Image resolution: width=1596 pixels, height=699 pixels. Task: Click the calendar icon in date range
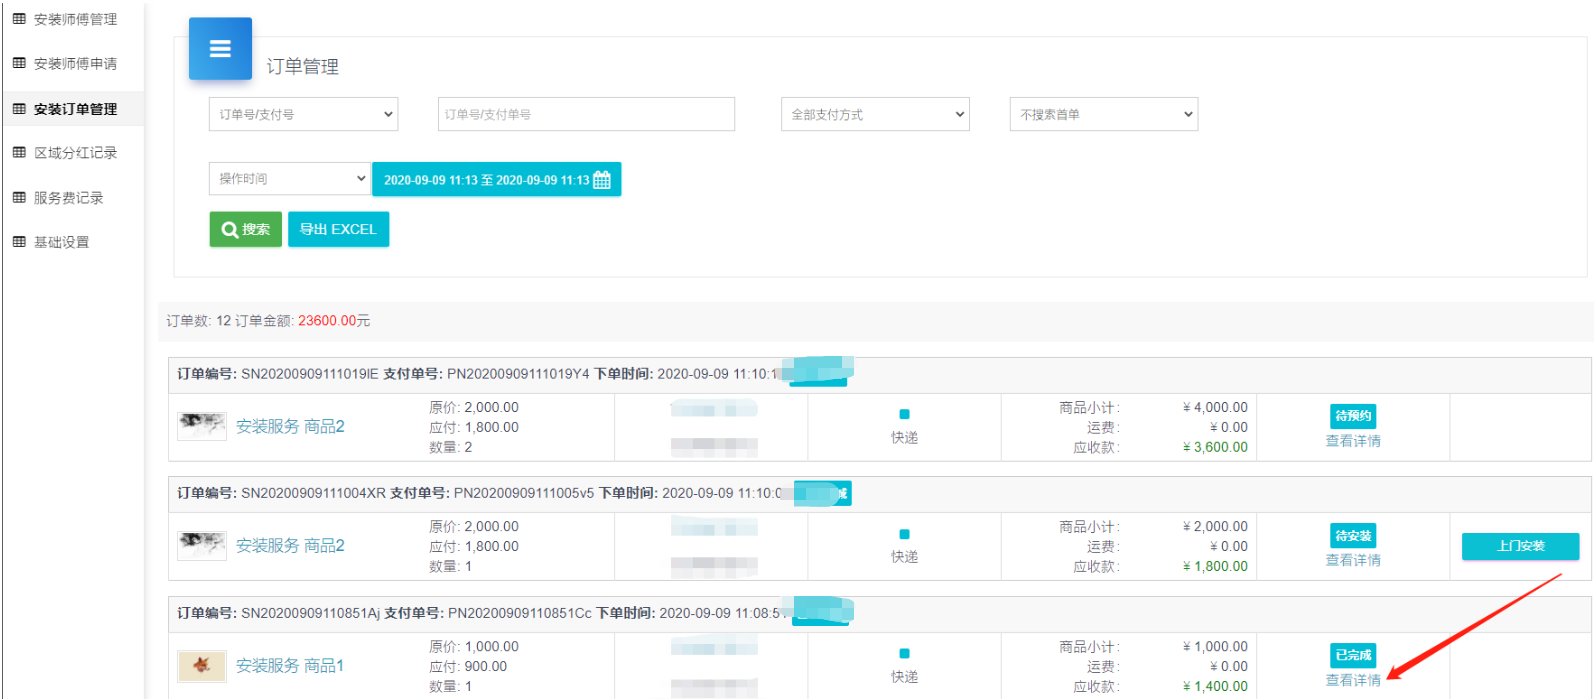click(x=602, y=180)
